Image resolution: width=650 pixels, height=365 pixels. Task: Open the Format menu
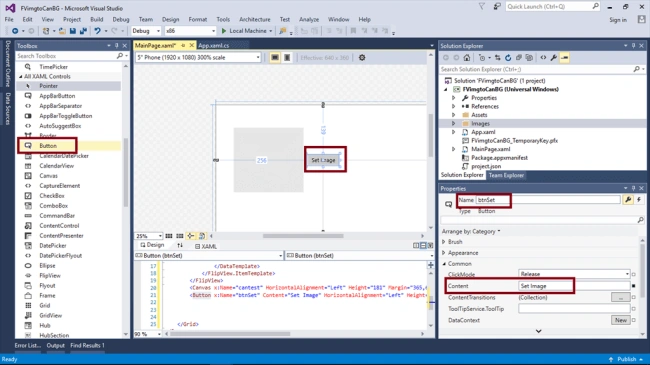198,19
